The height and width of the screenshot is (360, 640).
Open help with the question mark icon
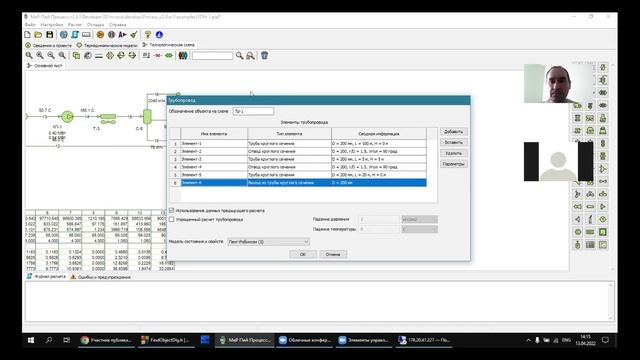coord(148,35)
